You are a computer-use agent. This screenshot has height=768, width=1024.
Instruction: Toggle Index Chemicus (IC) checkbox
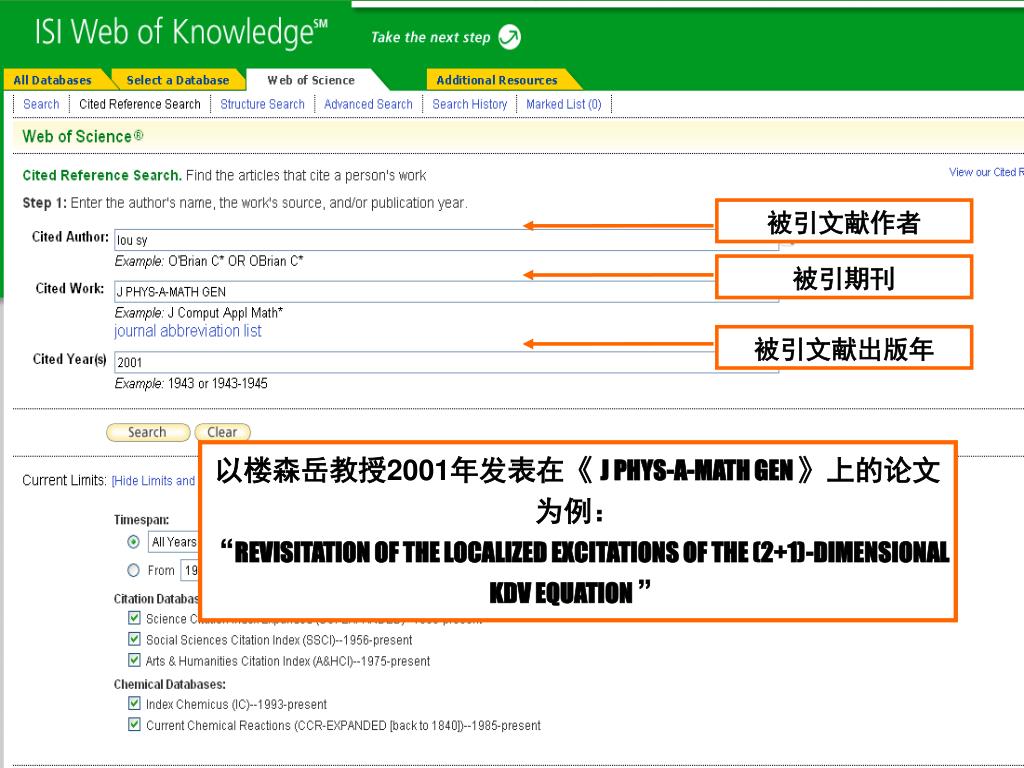click(x=134, y=703)
